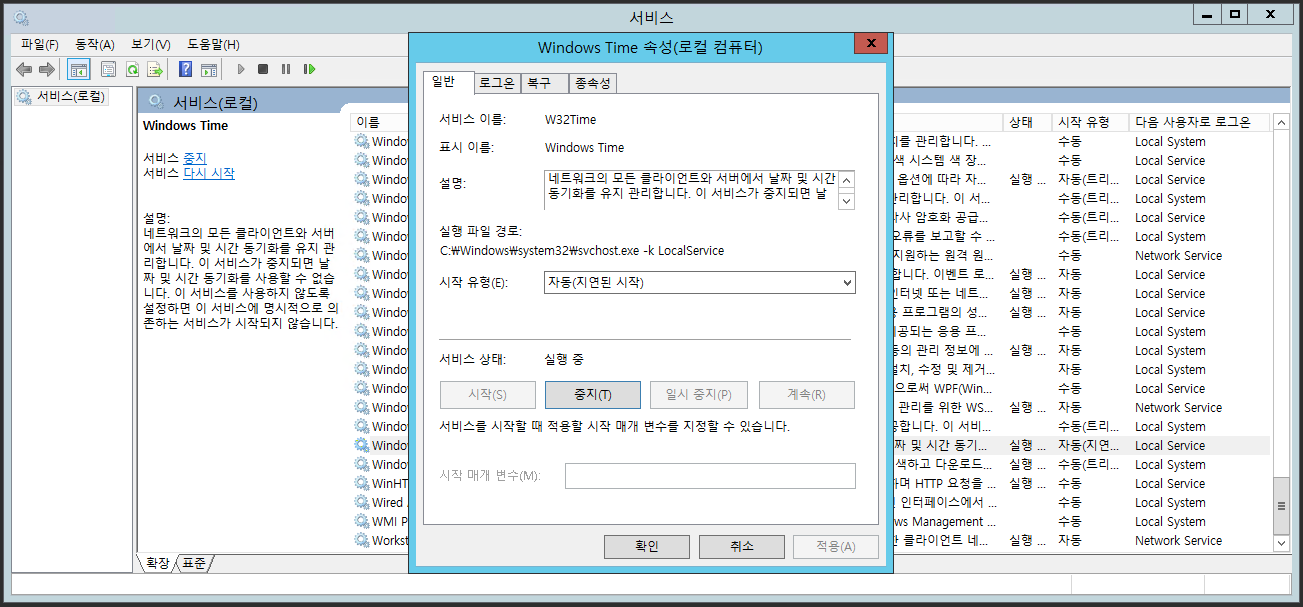Click the gear icon of Workst… service row
The image size is (1303, 607).
(x=361, y=540)
